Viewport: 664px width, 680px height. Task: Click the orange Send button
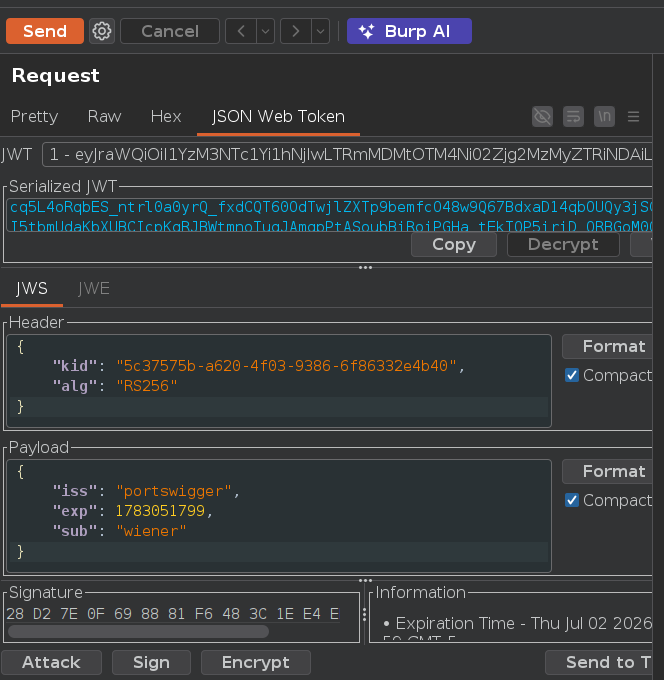click(45, 31)
